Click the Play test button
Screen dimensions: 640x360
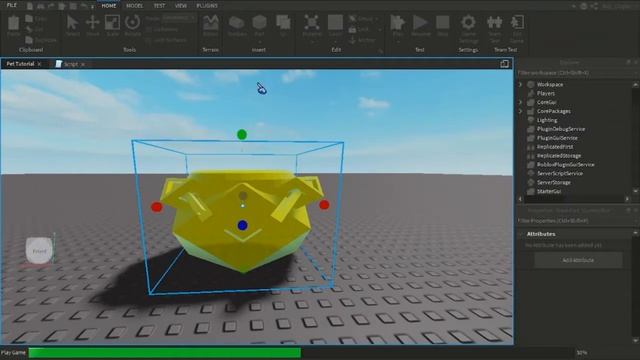pos(397,22)
